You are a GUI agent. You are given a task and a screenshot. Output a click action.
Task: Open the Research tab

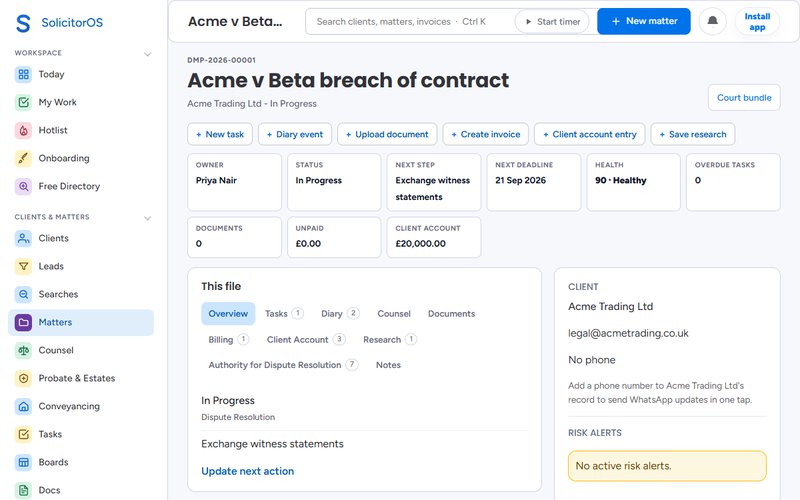390,340
